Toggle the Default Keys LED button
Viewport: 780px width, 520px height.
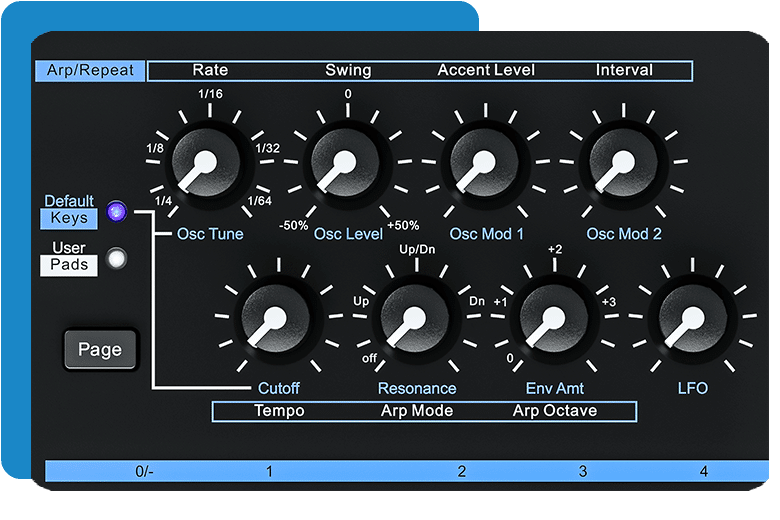click(x=117, y=210)
